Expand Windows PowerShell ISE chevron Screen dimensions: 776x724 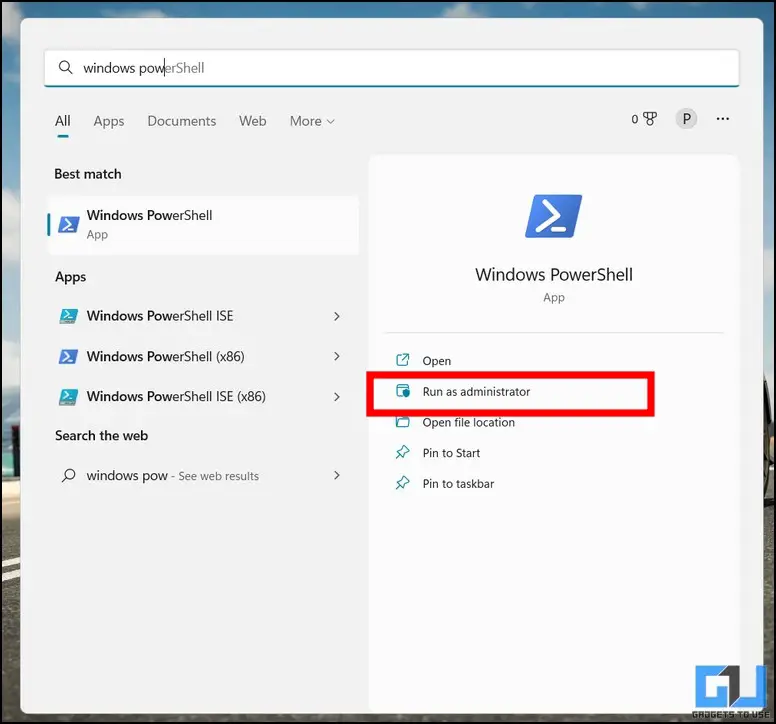coord(337,316)
